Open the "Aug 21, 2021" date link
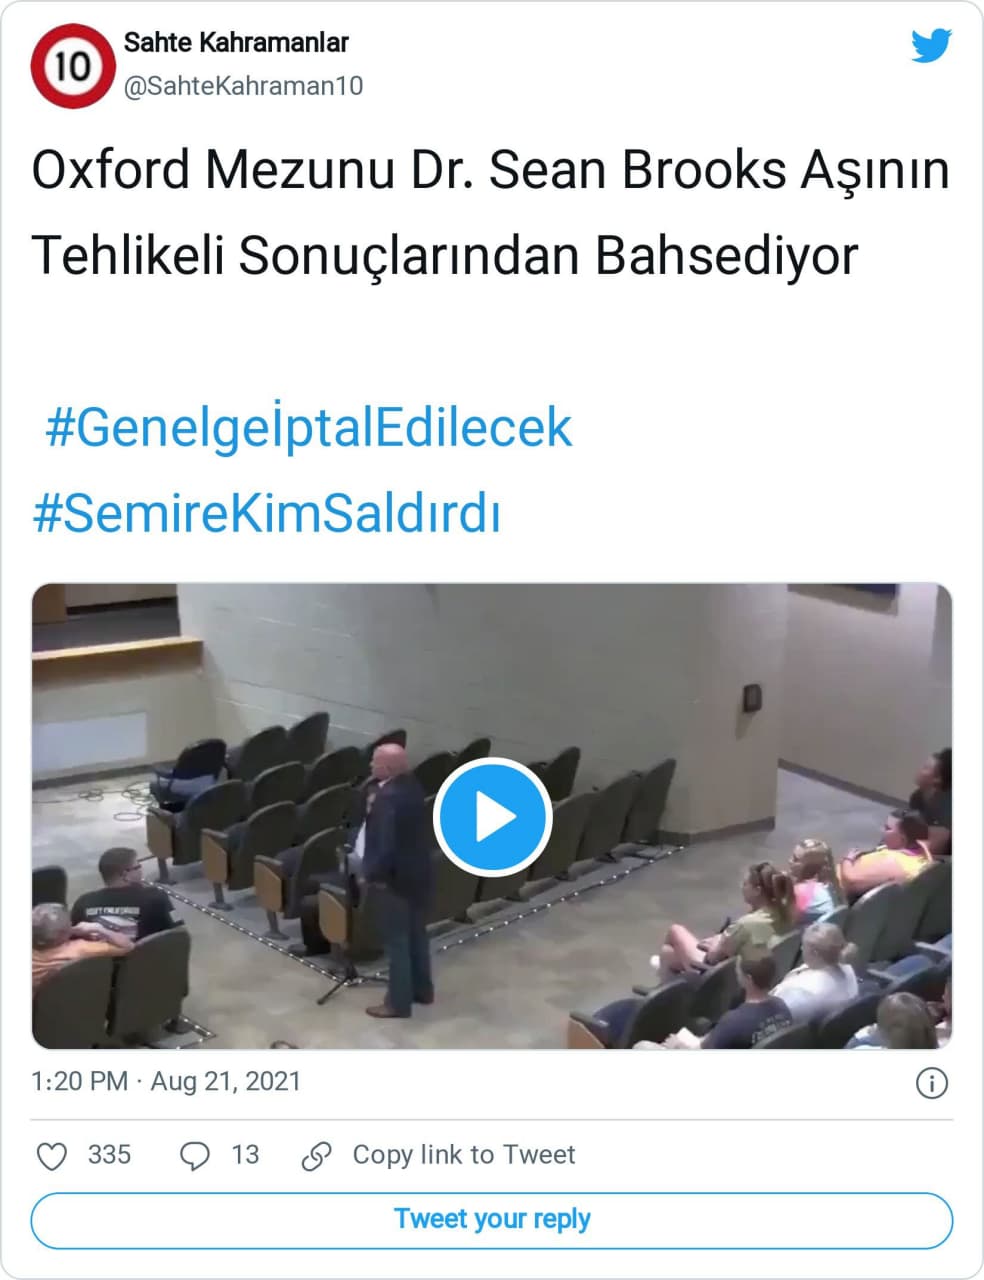Image resolution: width=984 pixels, height=1280 pixels. click(225, 1082)
